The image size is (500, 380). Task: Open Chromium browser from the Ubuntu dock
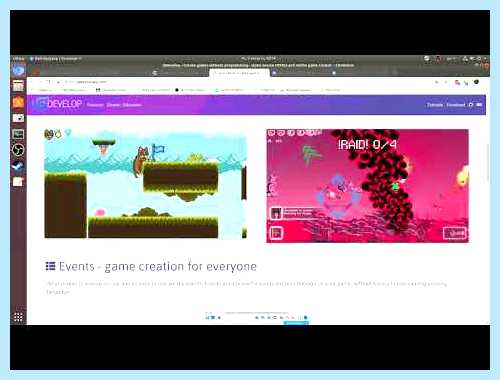click(19, 71)
